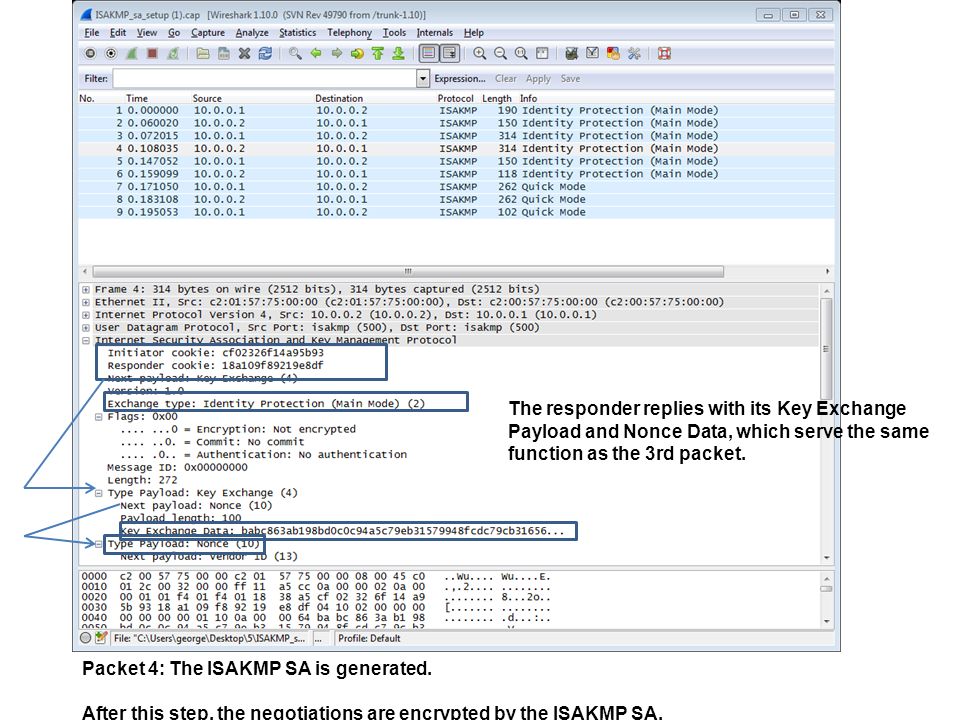
Task: Stop the running capture (red square)
Action: click(x=152, y=54)
